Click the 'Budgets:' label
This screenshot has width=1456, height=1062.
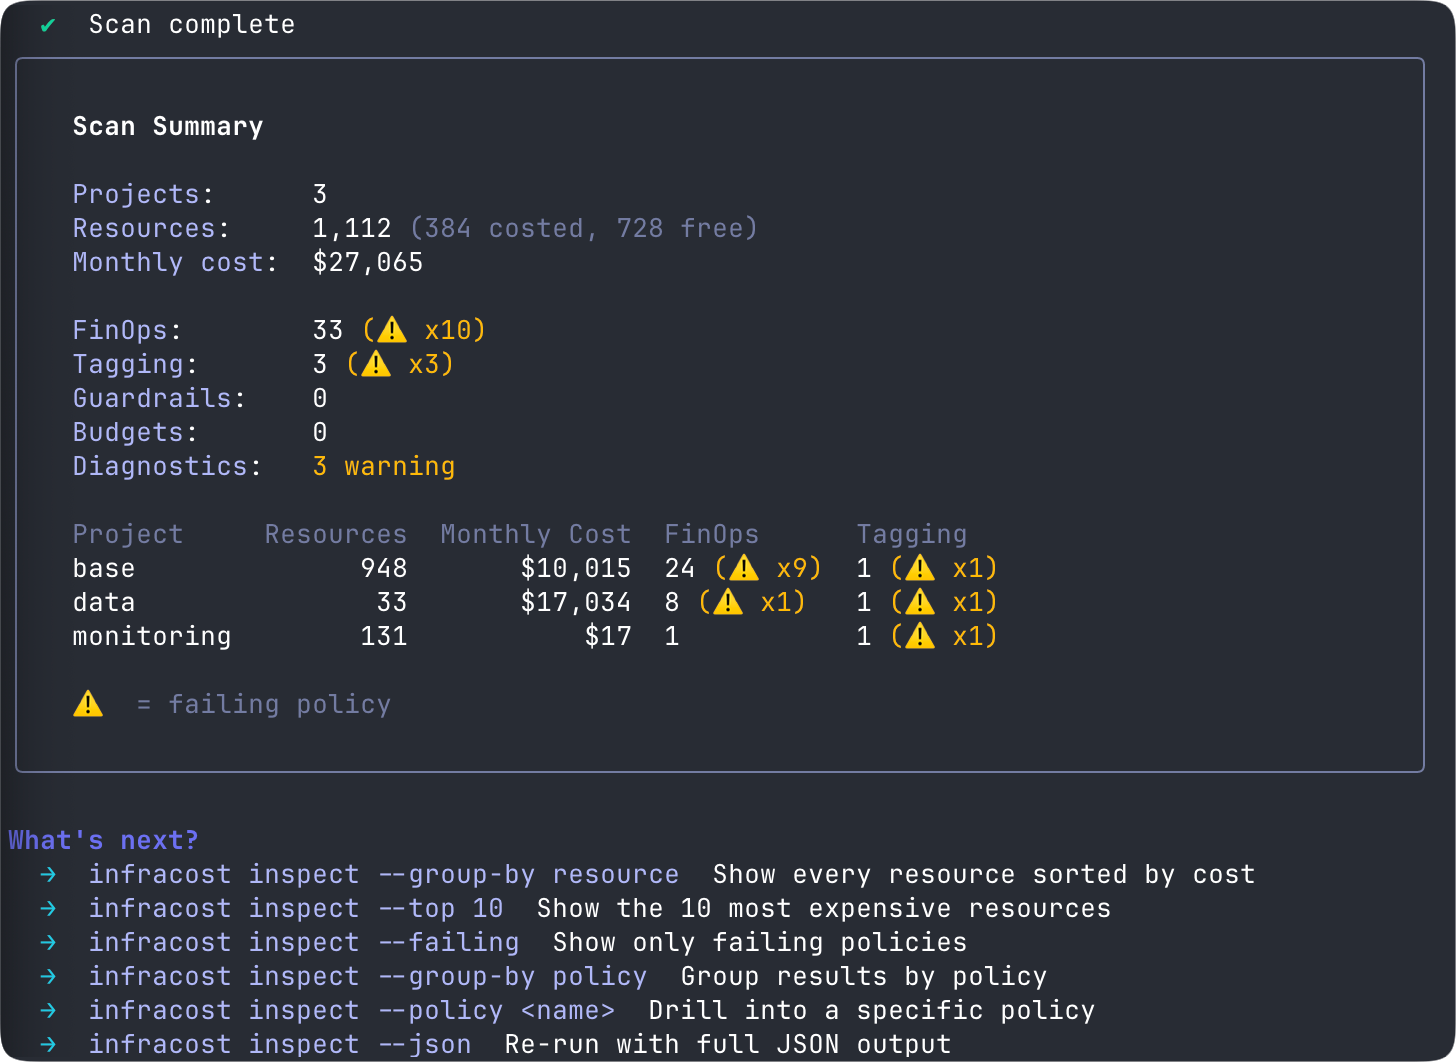[x=136, y=433]
